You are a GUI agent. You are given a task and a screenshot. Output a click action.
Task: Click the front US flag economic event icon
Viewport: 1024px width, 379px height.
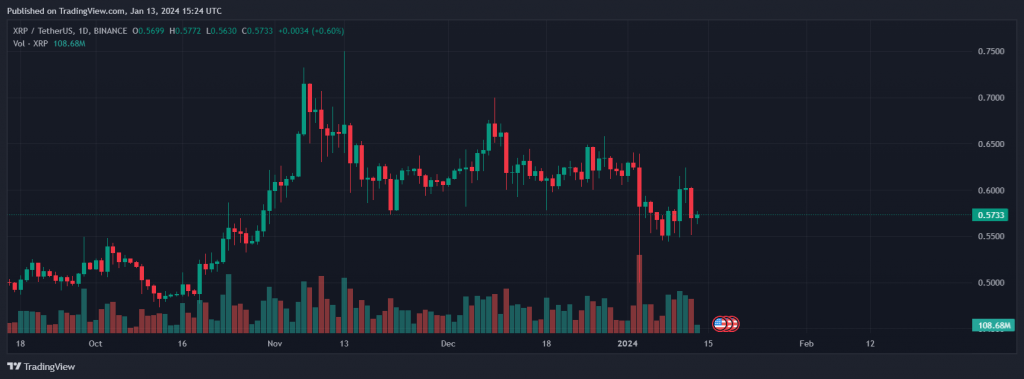pos(720,323)
